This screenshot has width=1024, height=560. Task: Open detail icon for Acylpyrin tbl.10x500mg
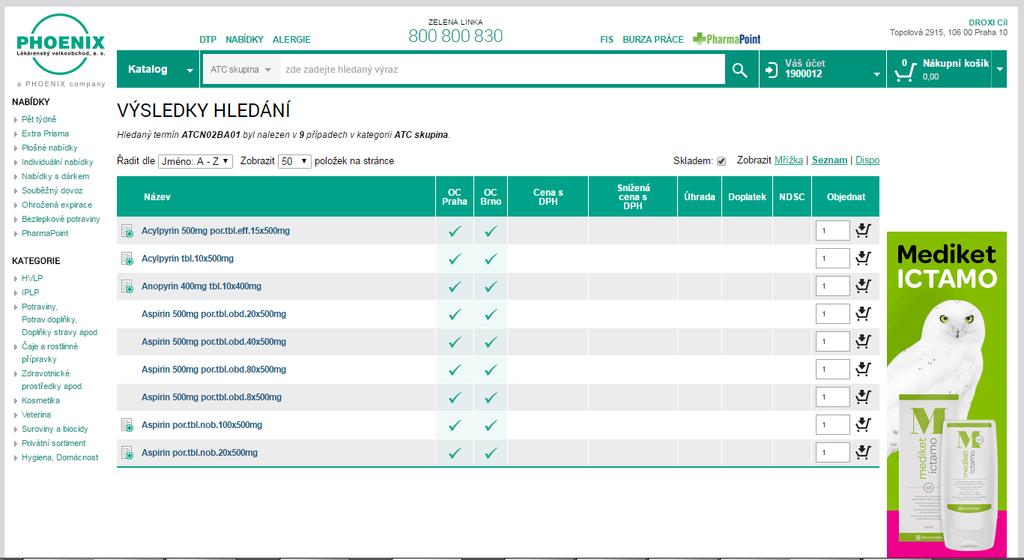point(127,258)
